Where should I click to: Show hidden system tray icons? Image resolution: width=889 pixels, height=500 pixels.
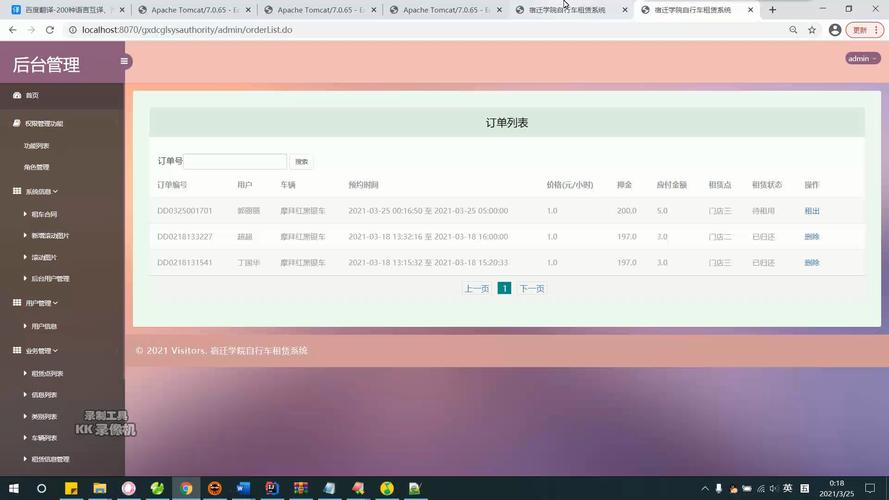tap(705, 488)
